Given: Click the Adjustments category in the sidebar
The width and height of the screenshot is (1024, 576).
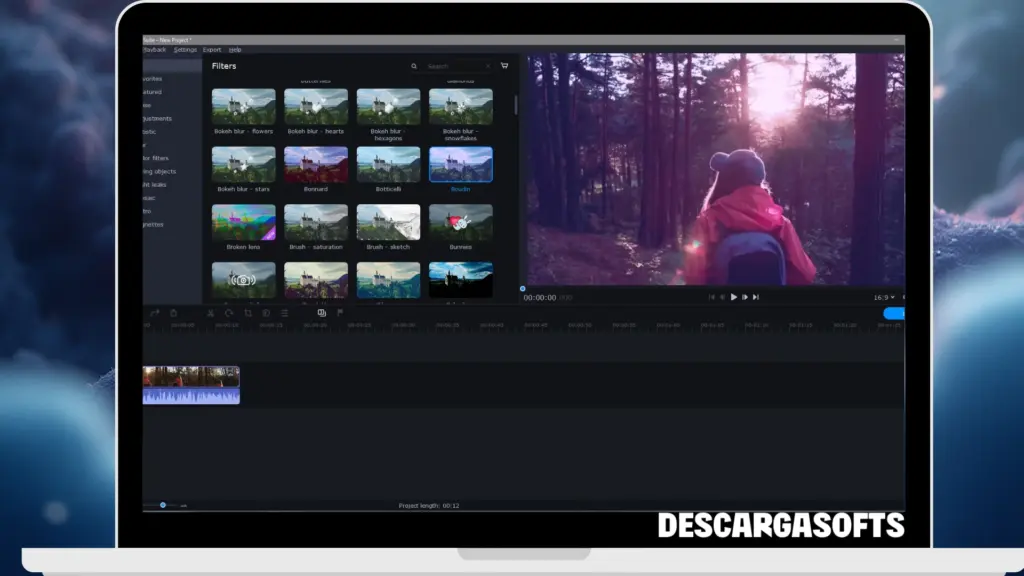Looking at the screenshot, I should 165,118.
